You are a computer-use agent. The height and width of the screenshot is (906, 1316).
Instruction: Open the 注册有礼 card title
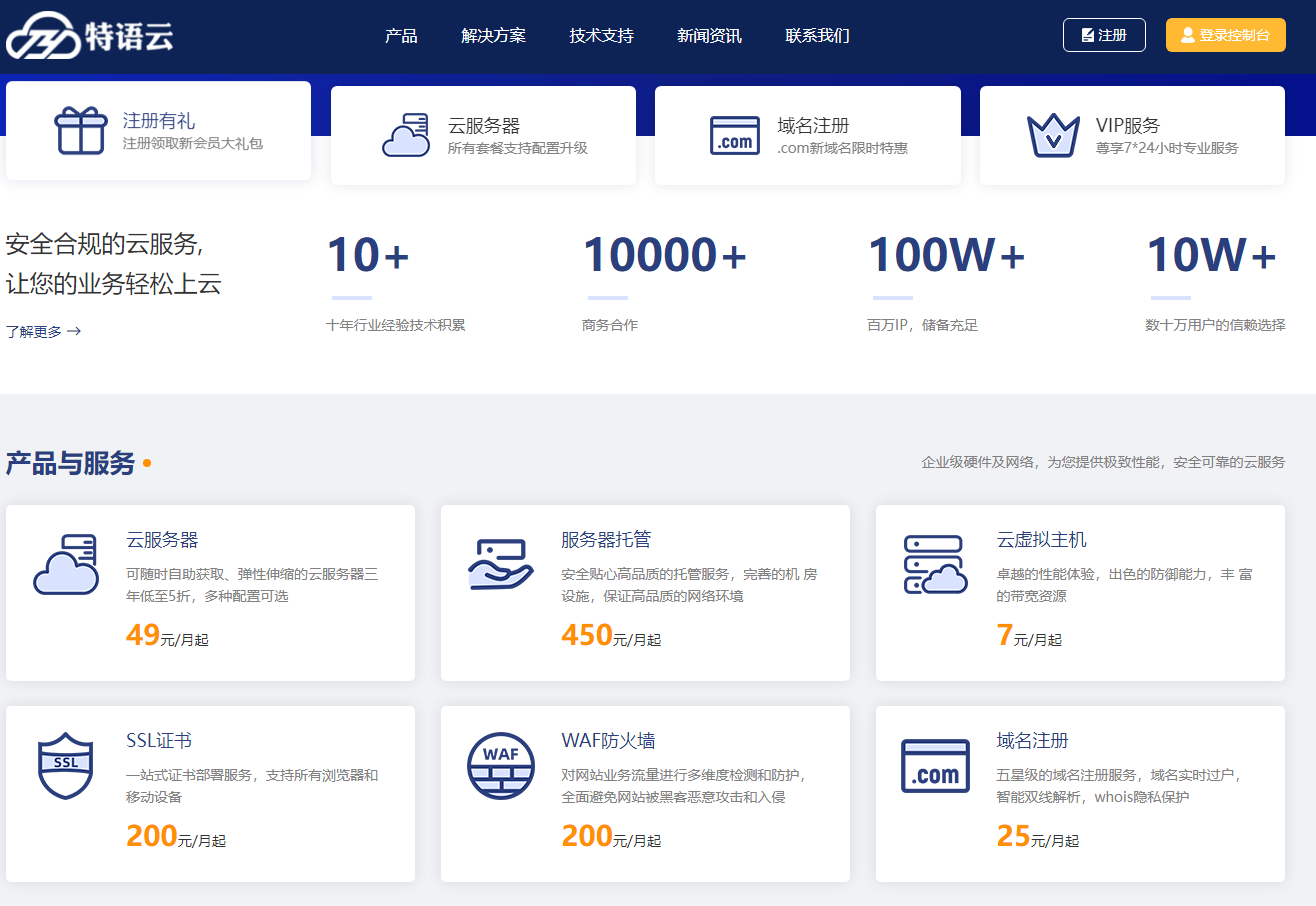(x=159, y=121)
